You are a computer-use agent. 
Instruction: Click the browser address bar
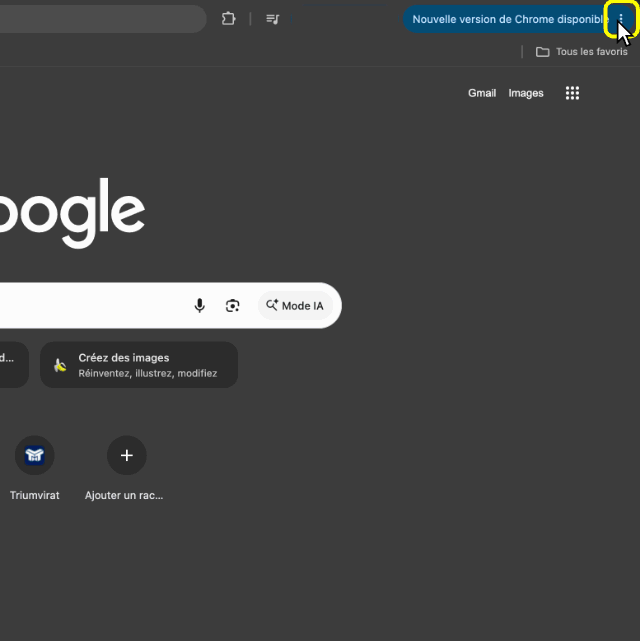coord(102,19)
